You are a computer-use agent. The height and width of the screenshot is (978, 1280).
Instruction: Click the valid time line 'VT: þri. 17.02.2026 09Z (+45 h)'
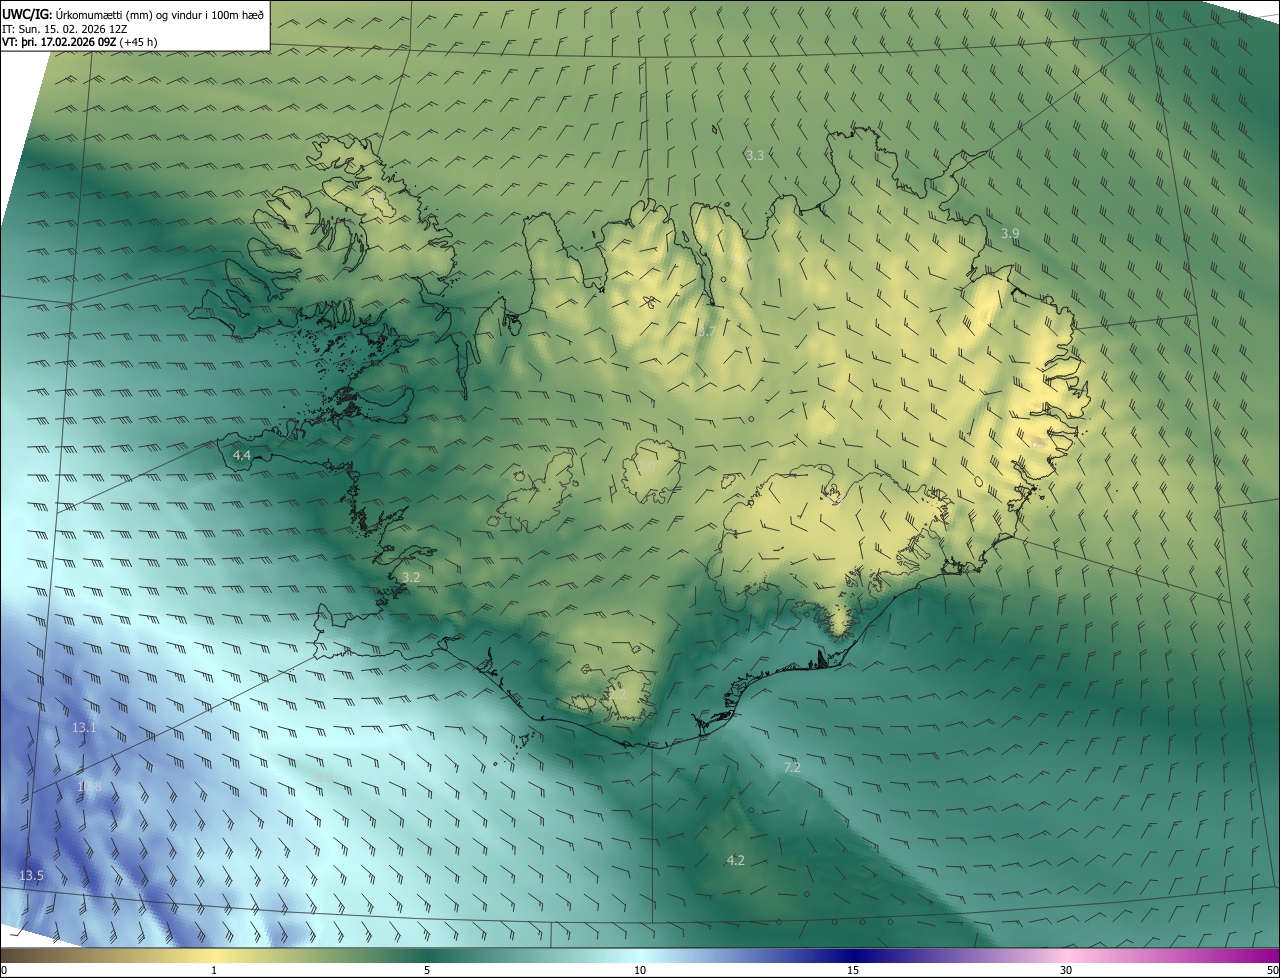tap(80, 42)
